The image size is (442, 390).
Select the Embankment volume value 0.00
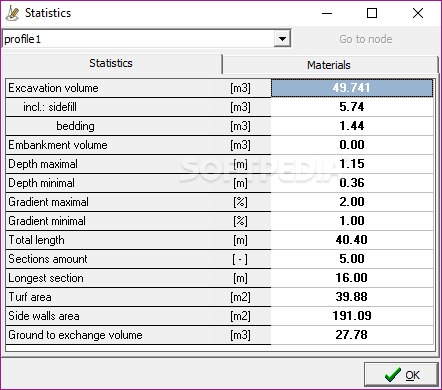pos(352,145)
